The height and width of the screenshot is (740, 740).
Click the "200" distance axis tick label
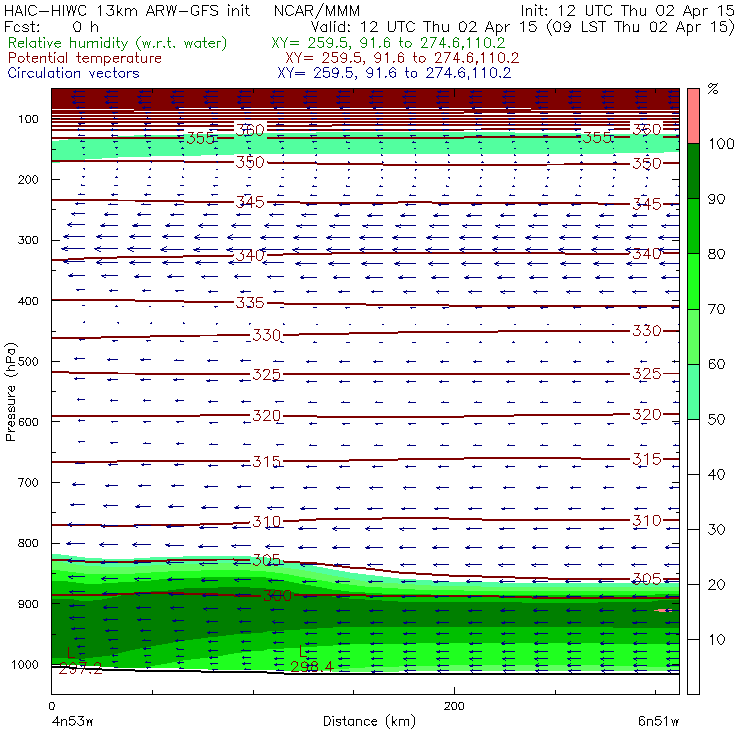(454, 706)
